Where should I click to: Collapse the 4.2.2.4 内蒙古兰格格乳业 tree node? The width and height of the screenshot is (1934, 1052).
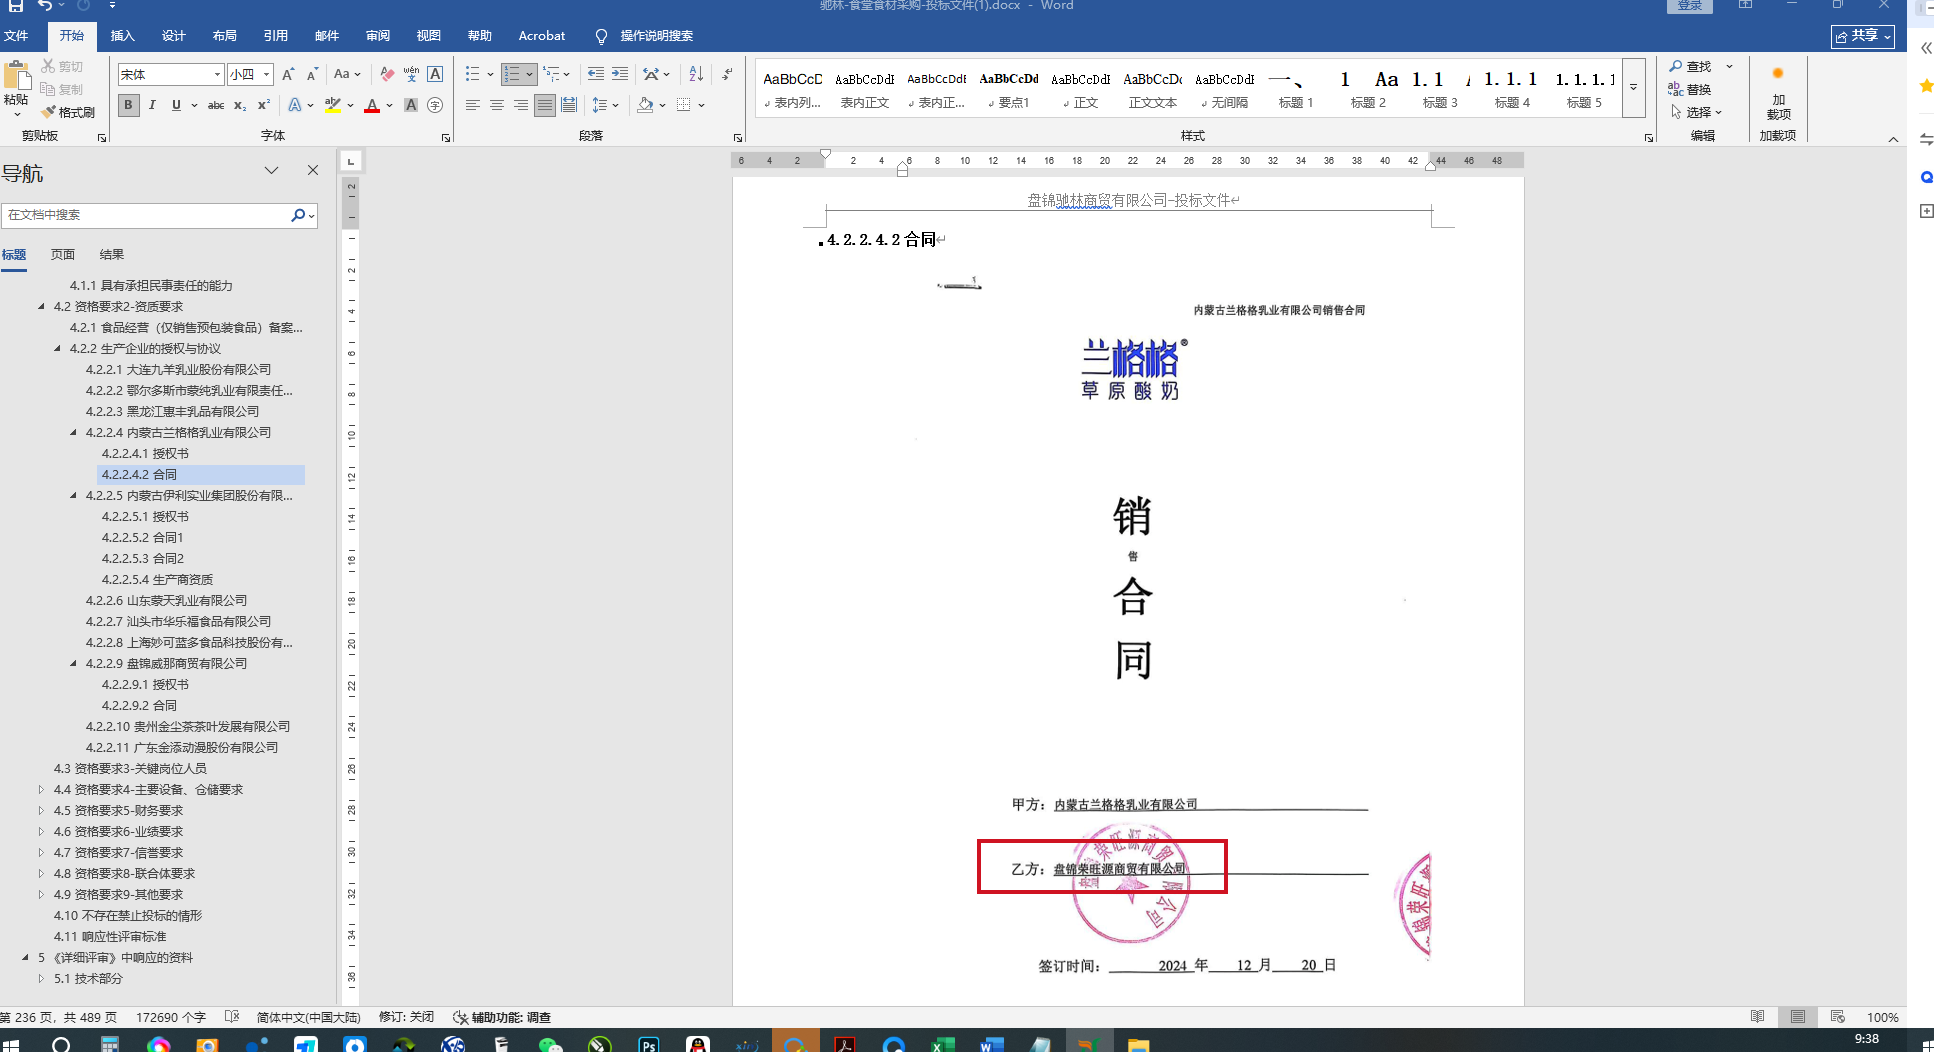(x=74, y=433)
